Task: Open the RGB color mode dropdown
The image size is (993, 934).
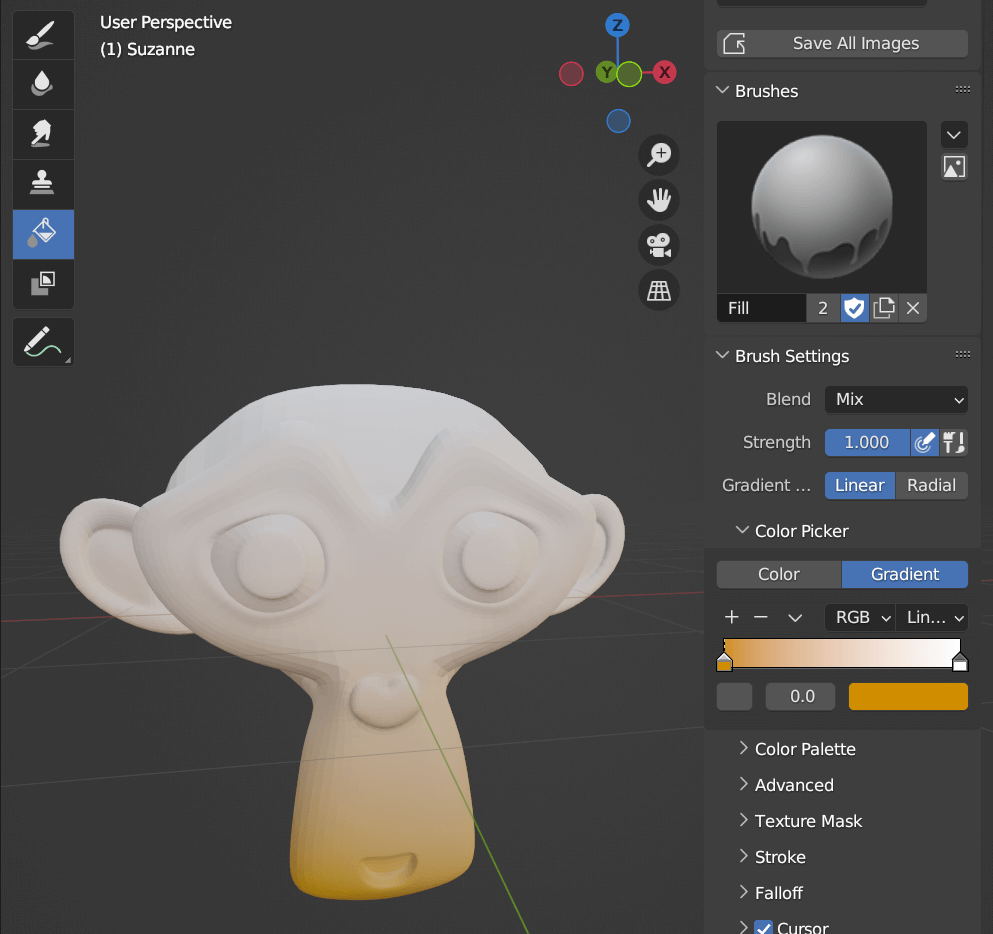Action: coord(860,617)
